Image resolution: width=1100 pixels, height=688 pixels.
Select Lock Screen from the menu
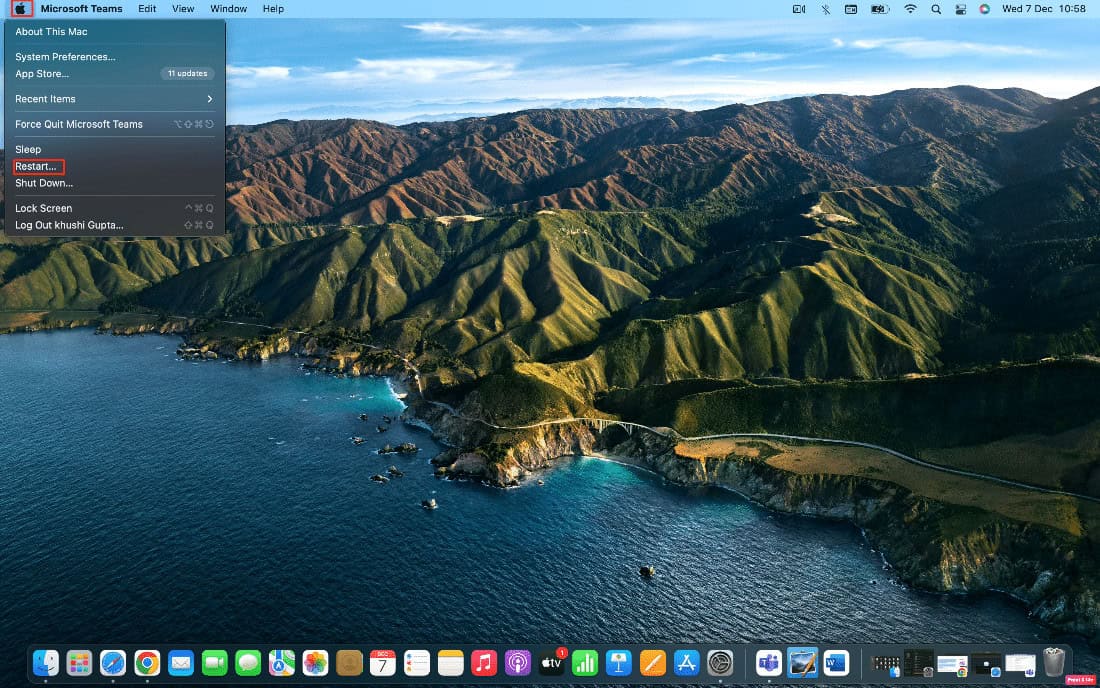(41, 207)
